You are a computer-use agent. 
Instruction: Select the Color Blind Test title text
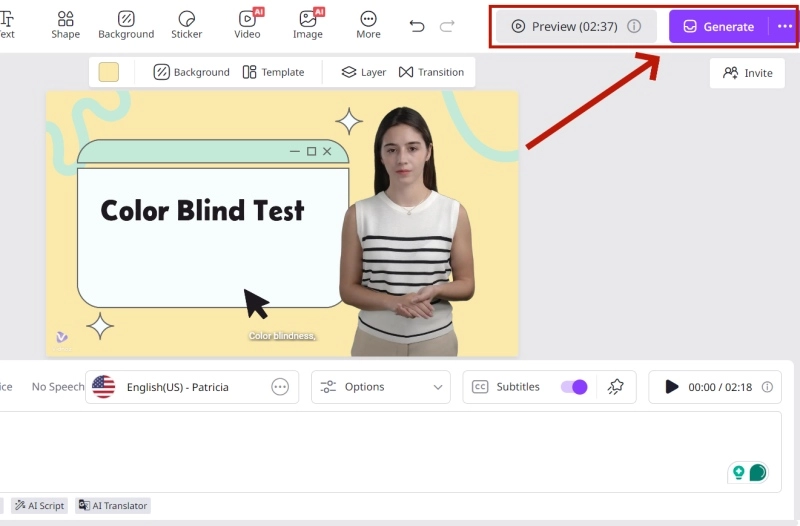(203, 210)
